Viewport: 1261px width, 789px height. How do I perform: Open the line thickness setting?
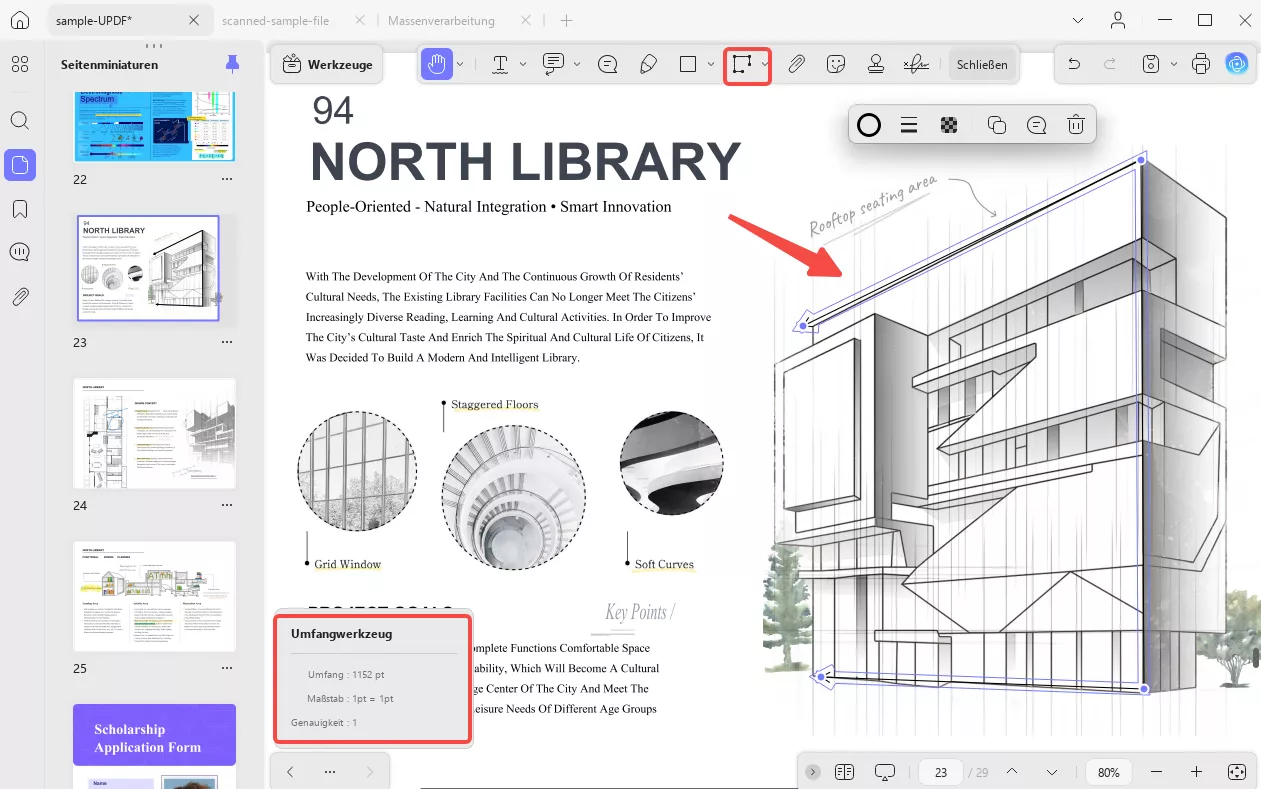pos(909,125)
